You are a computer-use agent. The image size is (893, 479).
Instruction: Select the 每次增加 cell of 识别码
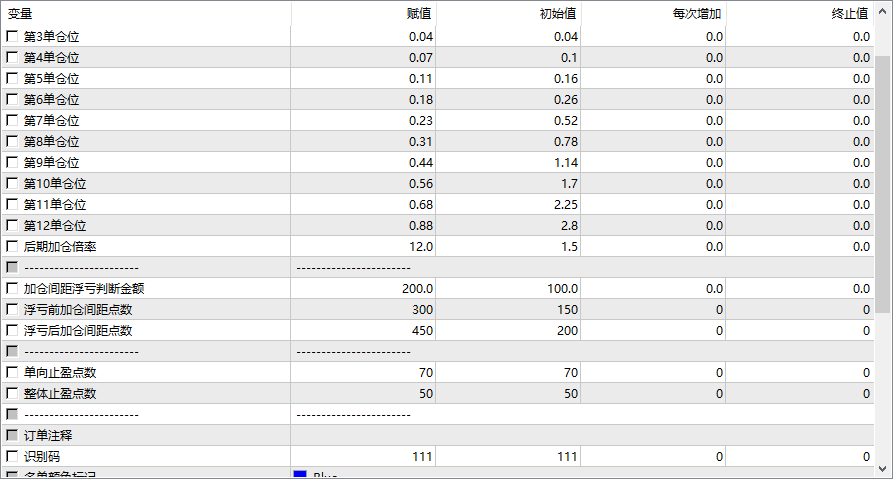tap(653, 456)
